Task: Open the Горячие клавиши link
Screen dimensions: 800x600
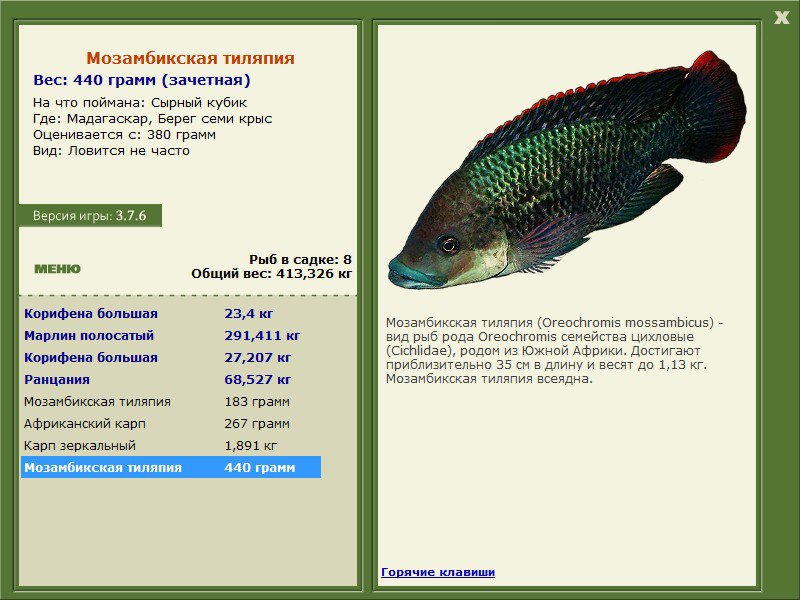Action: click(437, 572)
